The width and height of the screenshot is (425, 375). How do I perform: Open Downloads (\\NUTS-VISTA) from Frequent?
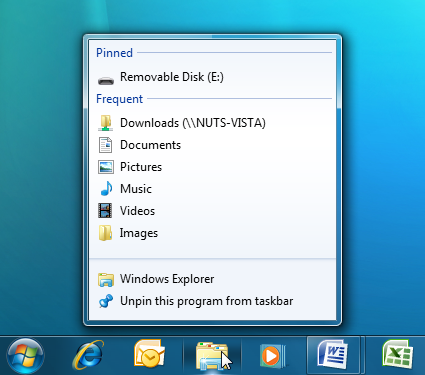coord(213,123)
